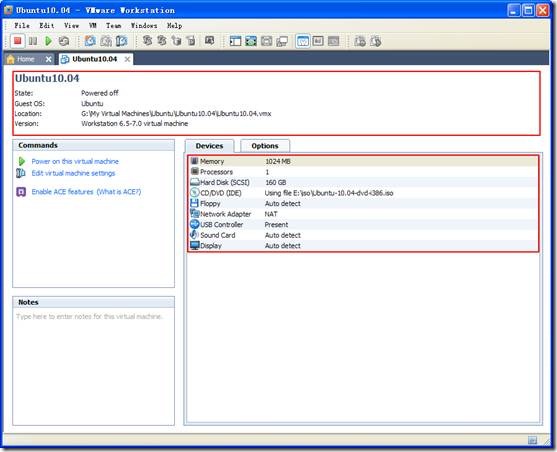Click the Suspend (pause) toolbar button
Viewport: 557px width, 452px height.
point(33,41)
